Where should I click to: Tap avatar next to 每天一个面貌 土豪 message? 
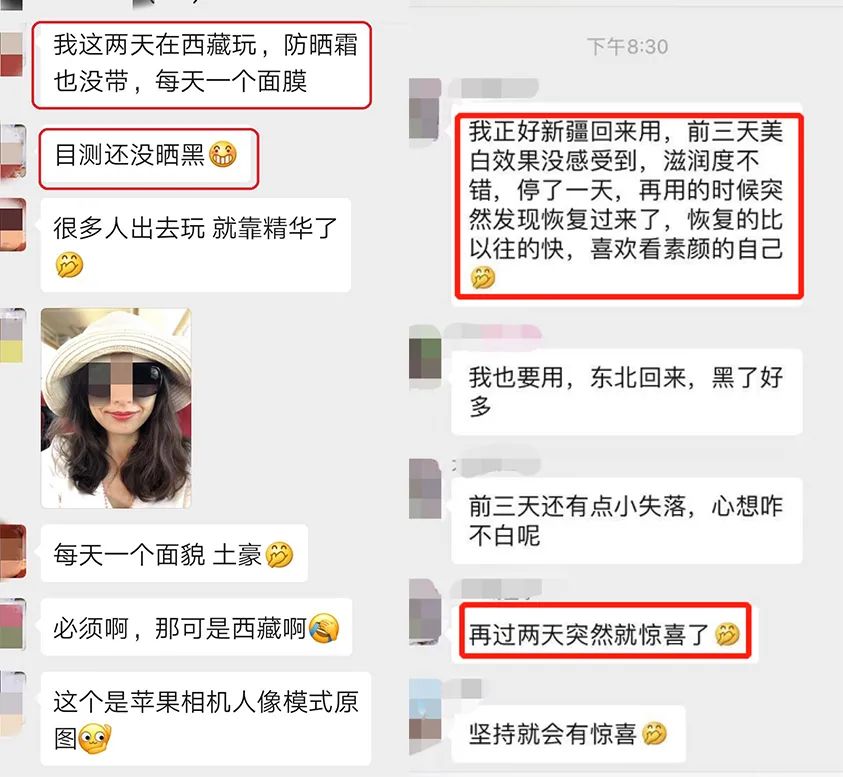point(13,552)
